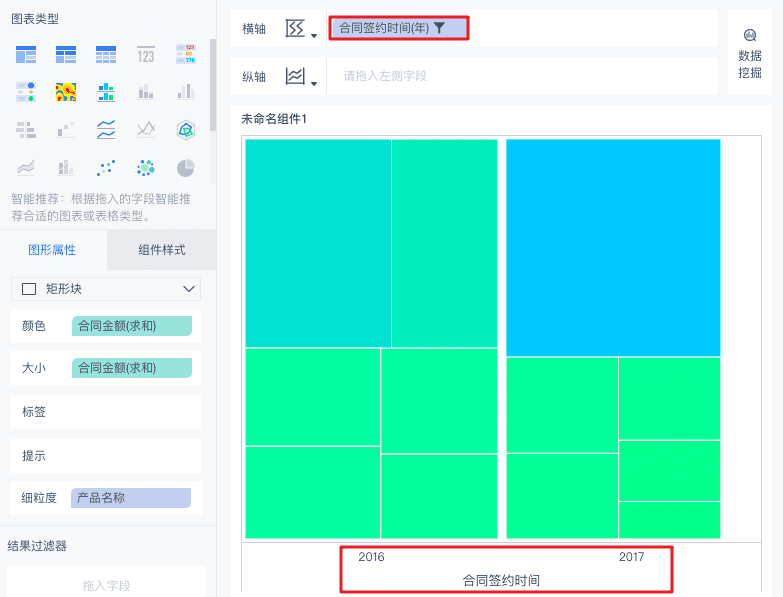The width and height of the screenshot is (783, 597).
Task: Select the detail table chart type
Action: click(x=106, y=54)
